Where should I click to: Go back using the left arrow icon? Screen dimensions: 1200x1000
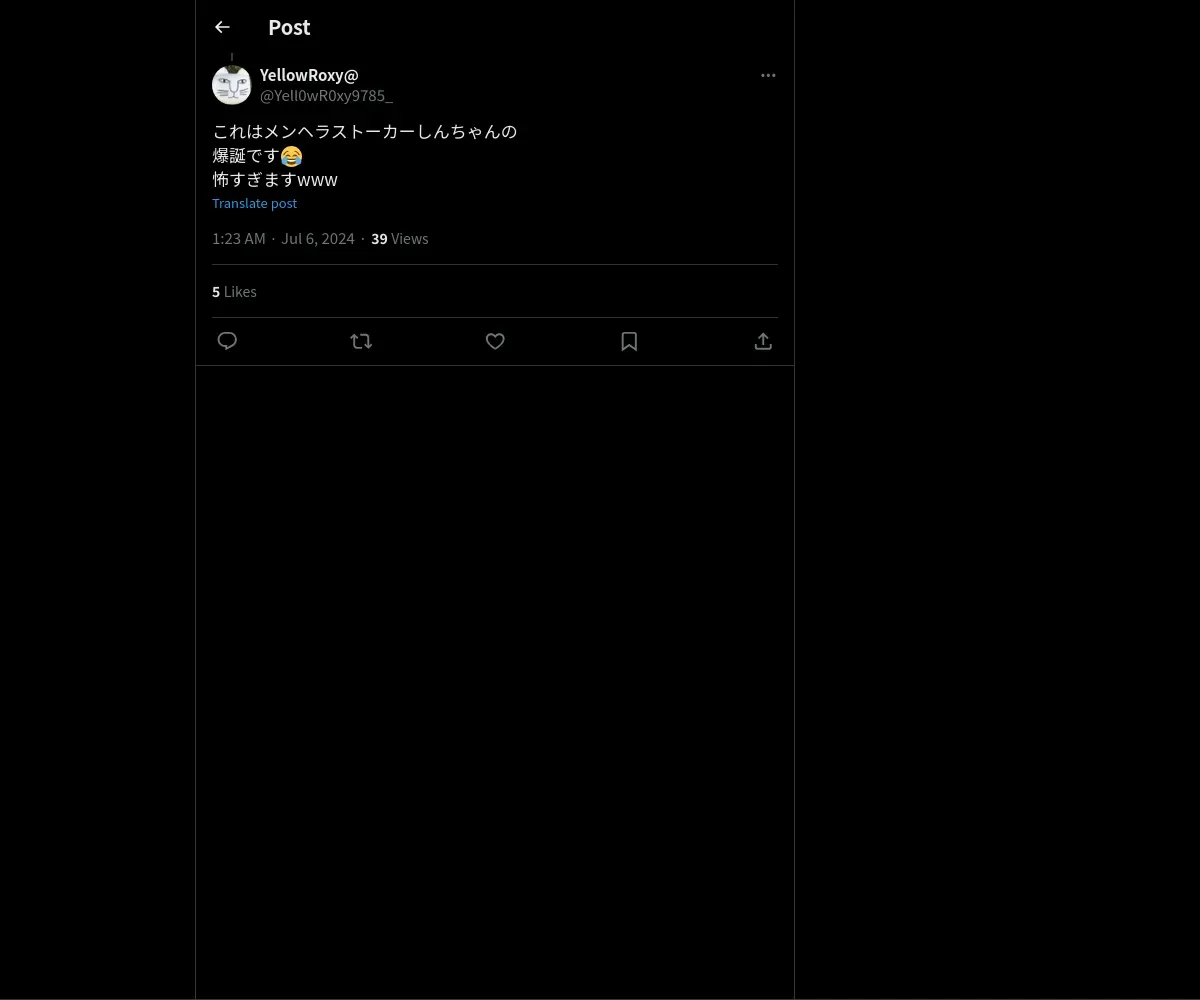pyautogui.click(x=222, y=27)
